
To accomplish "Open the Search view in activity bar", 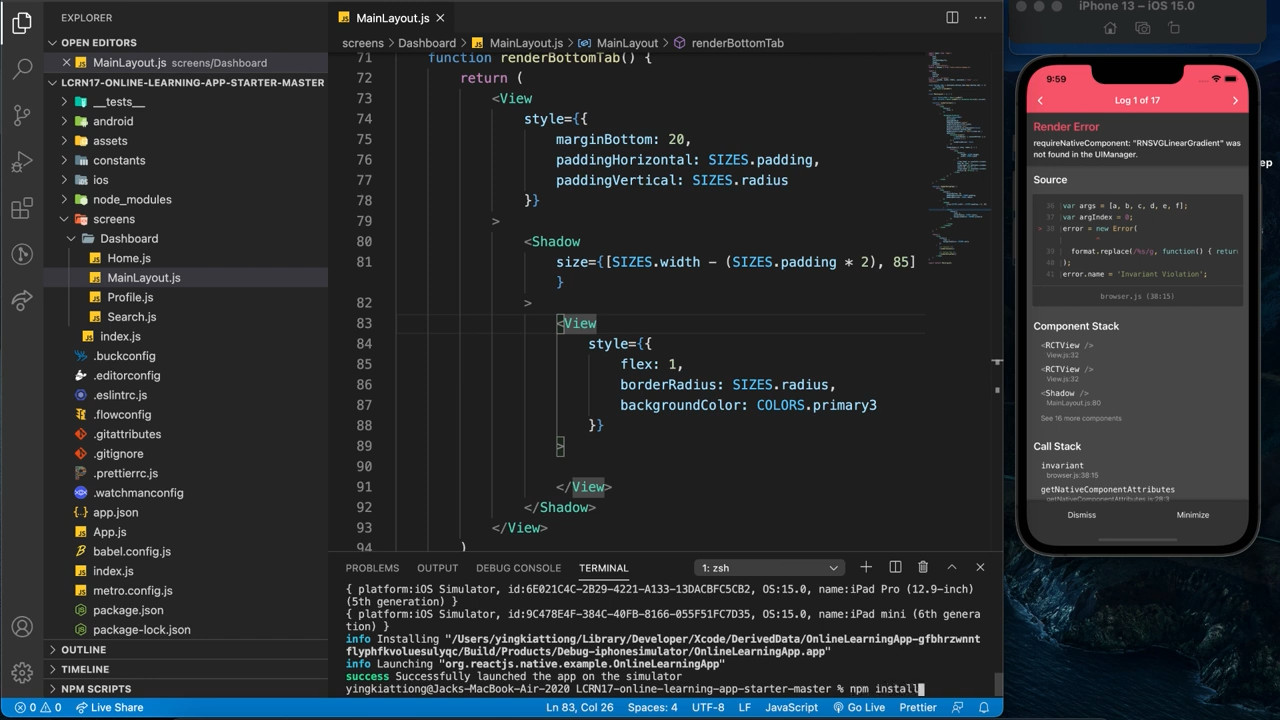I will 22,69.
